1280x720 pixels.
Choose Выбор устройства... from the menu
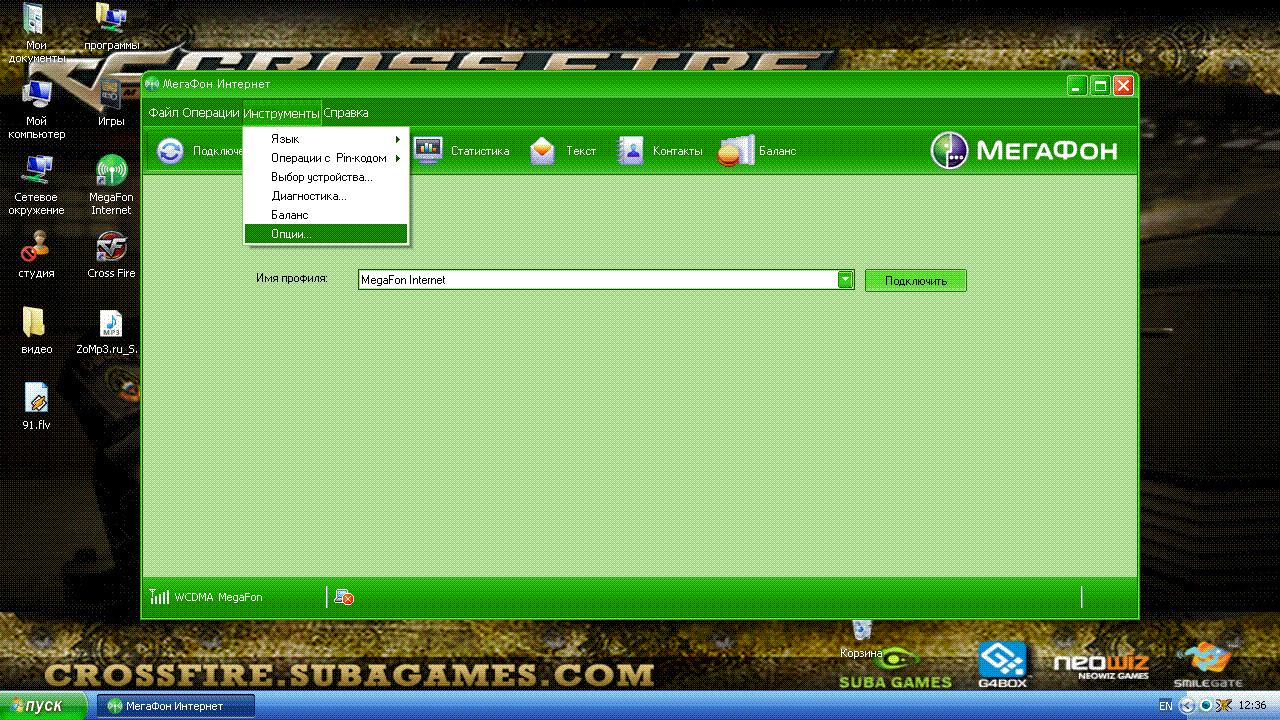tap(326, 177)
